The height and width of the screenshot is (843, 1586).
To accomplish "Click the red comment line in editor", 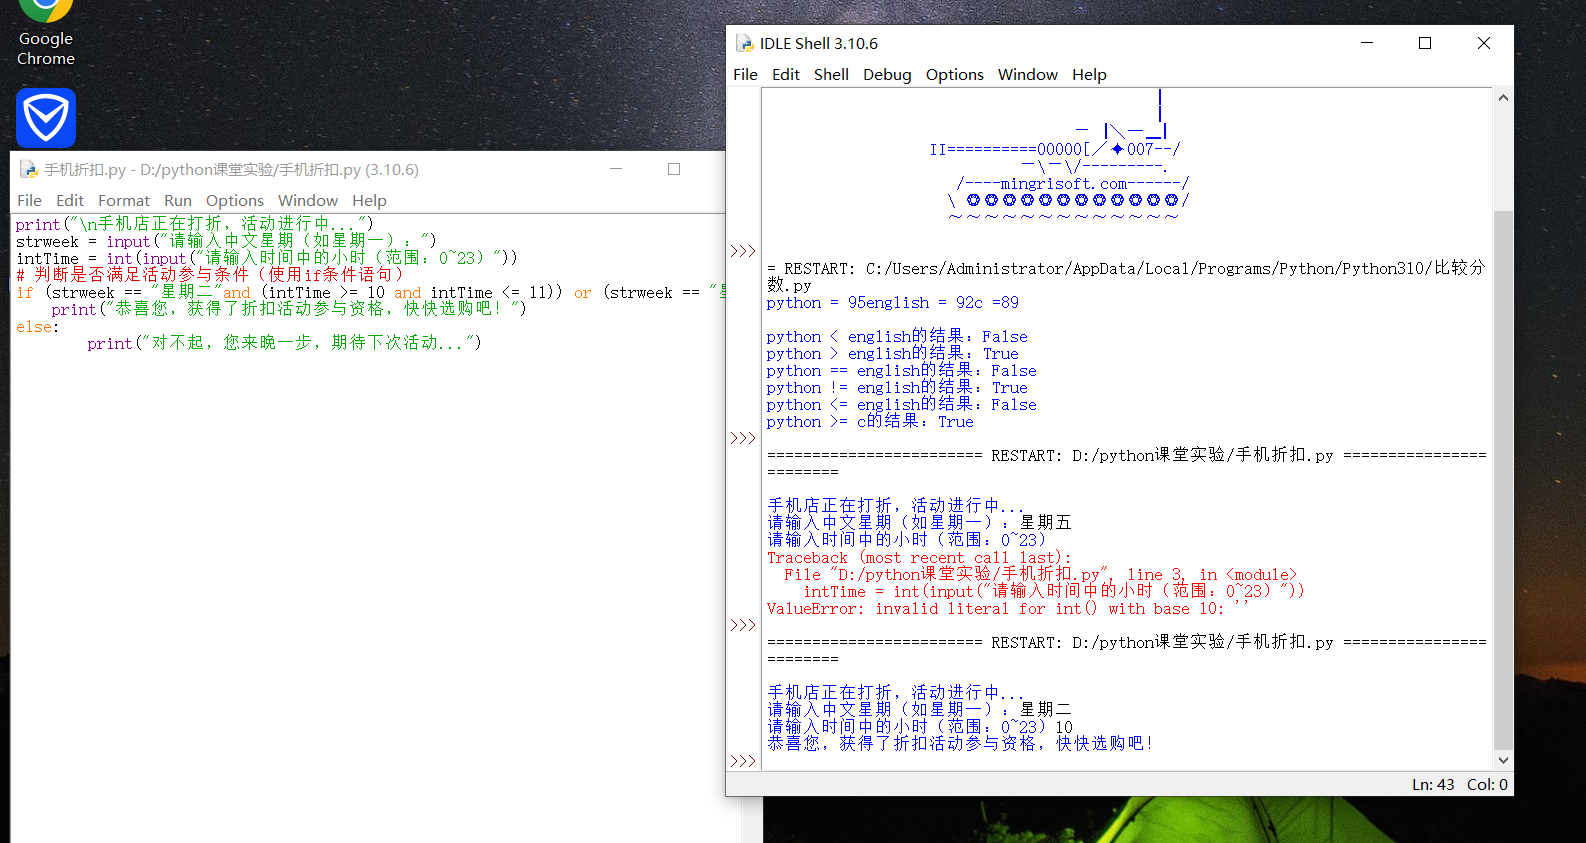I will (210, 275).
